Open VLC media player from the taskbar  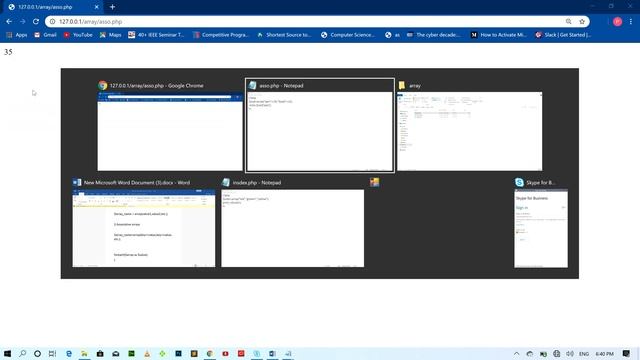147,353
